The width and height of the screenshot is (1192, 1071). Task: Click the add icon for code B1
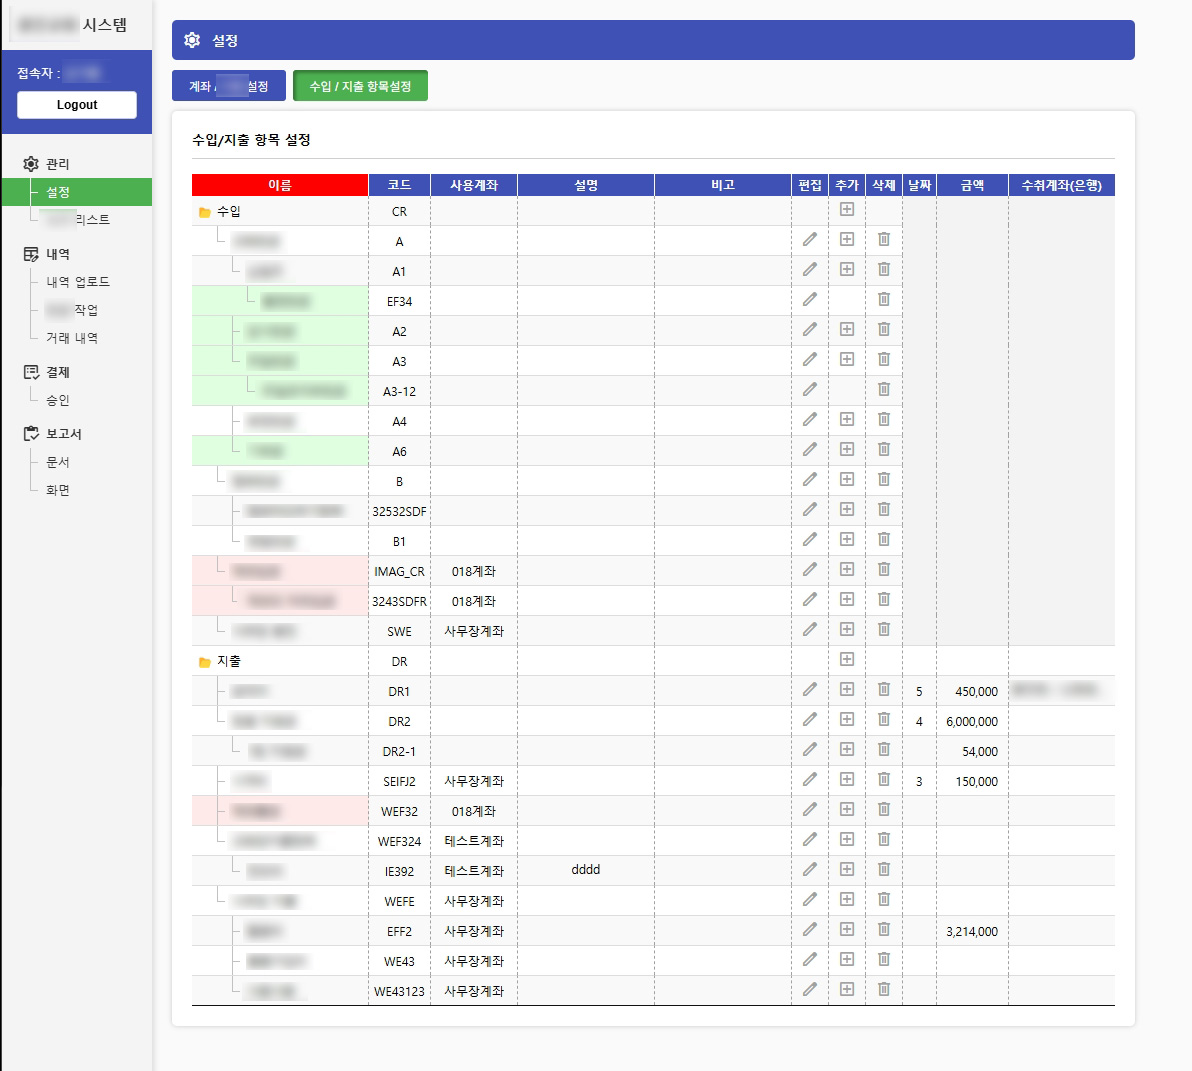(x=847, y=539)
